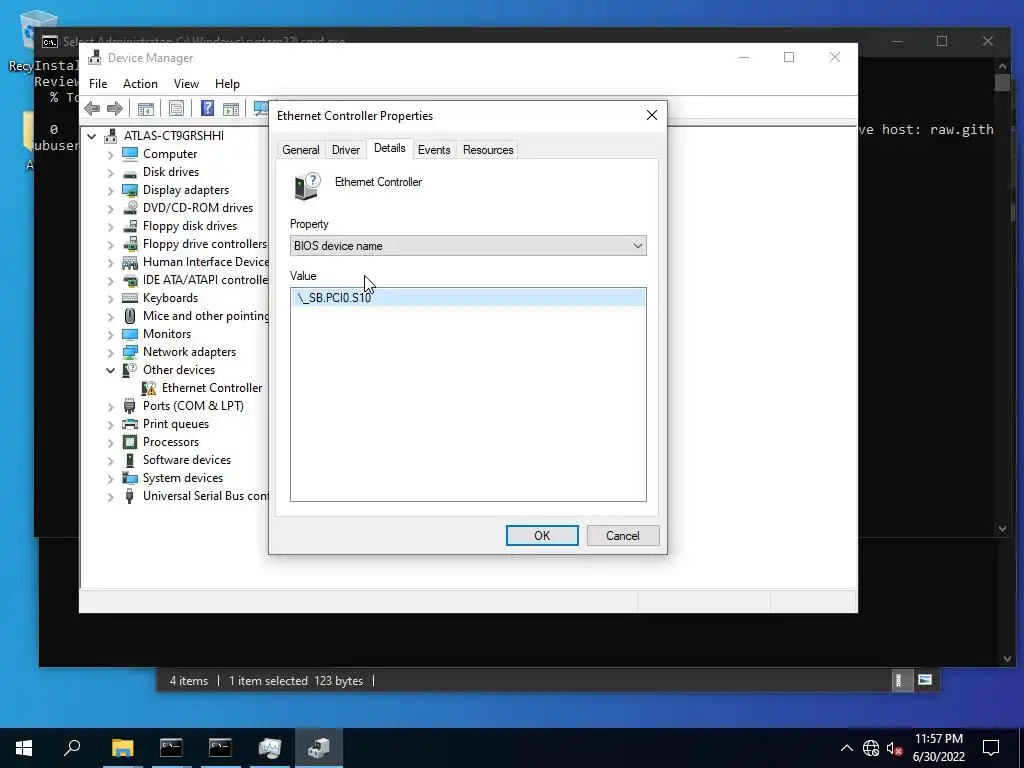Click the cmd window scroll-up arrow
Screen dimensions: 1024x768
point(1002,65)
